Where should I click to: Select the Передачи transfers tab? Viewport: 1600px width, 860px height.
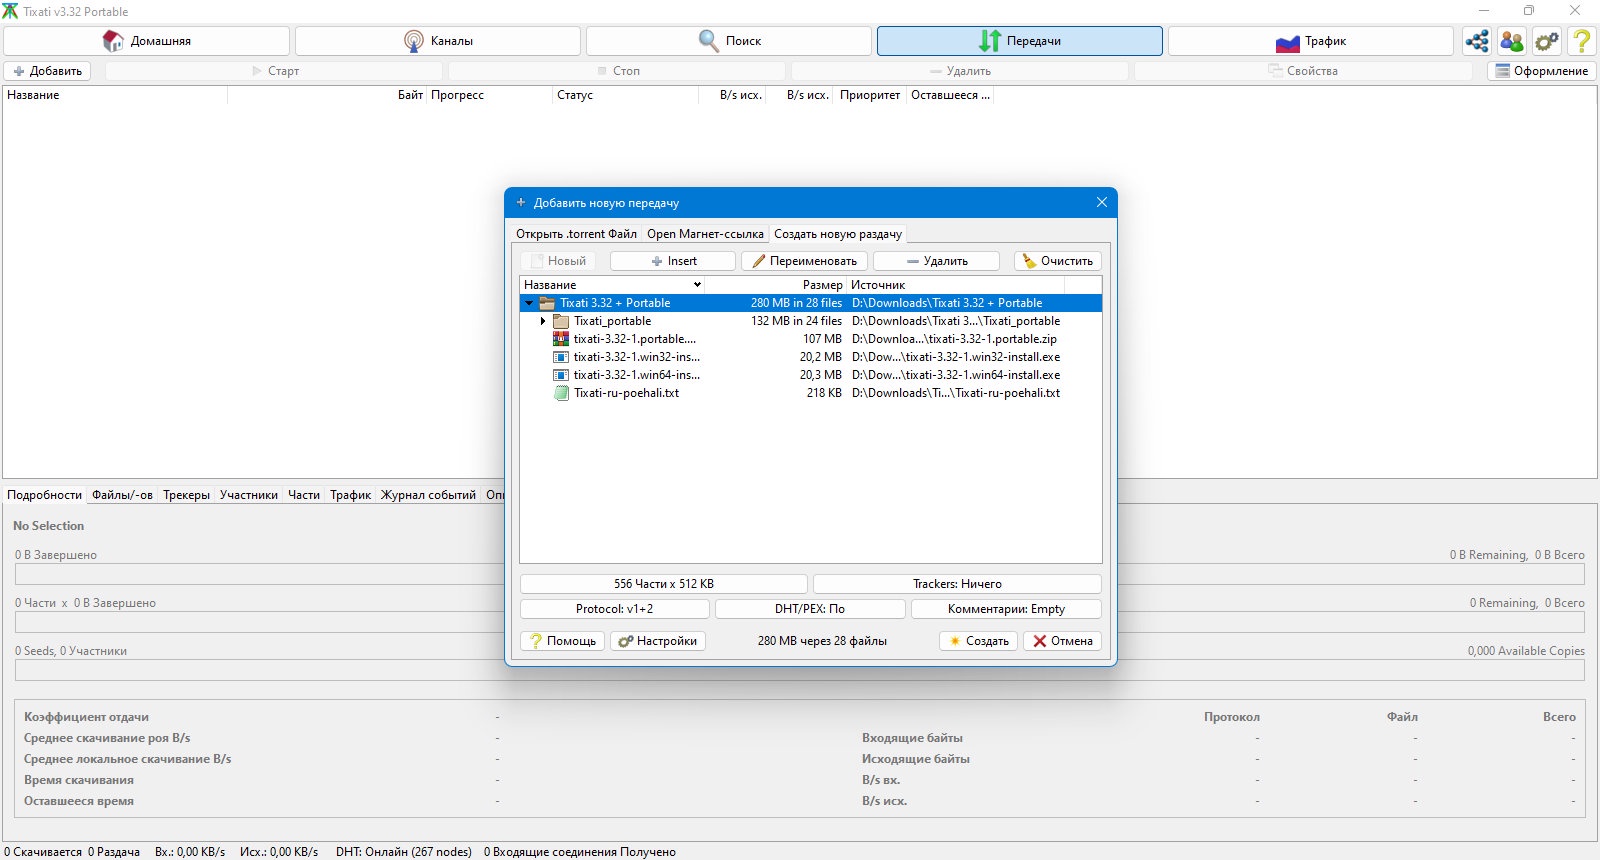1020,41
